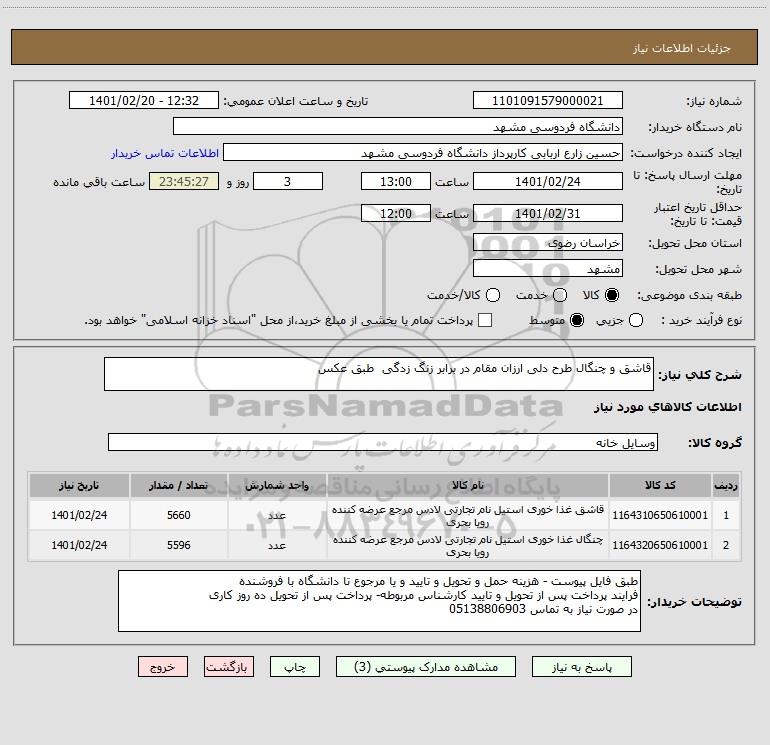This screenshot has width=770, height=745.
Task: Click the province field خراسان رضوی
Action: 548,243
